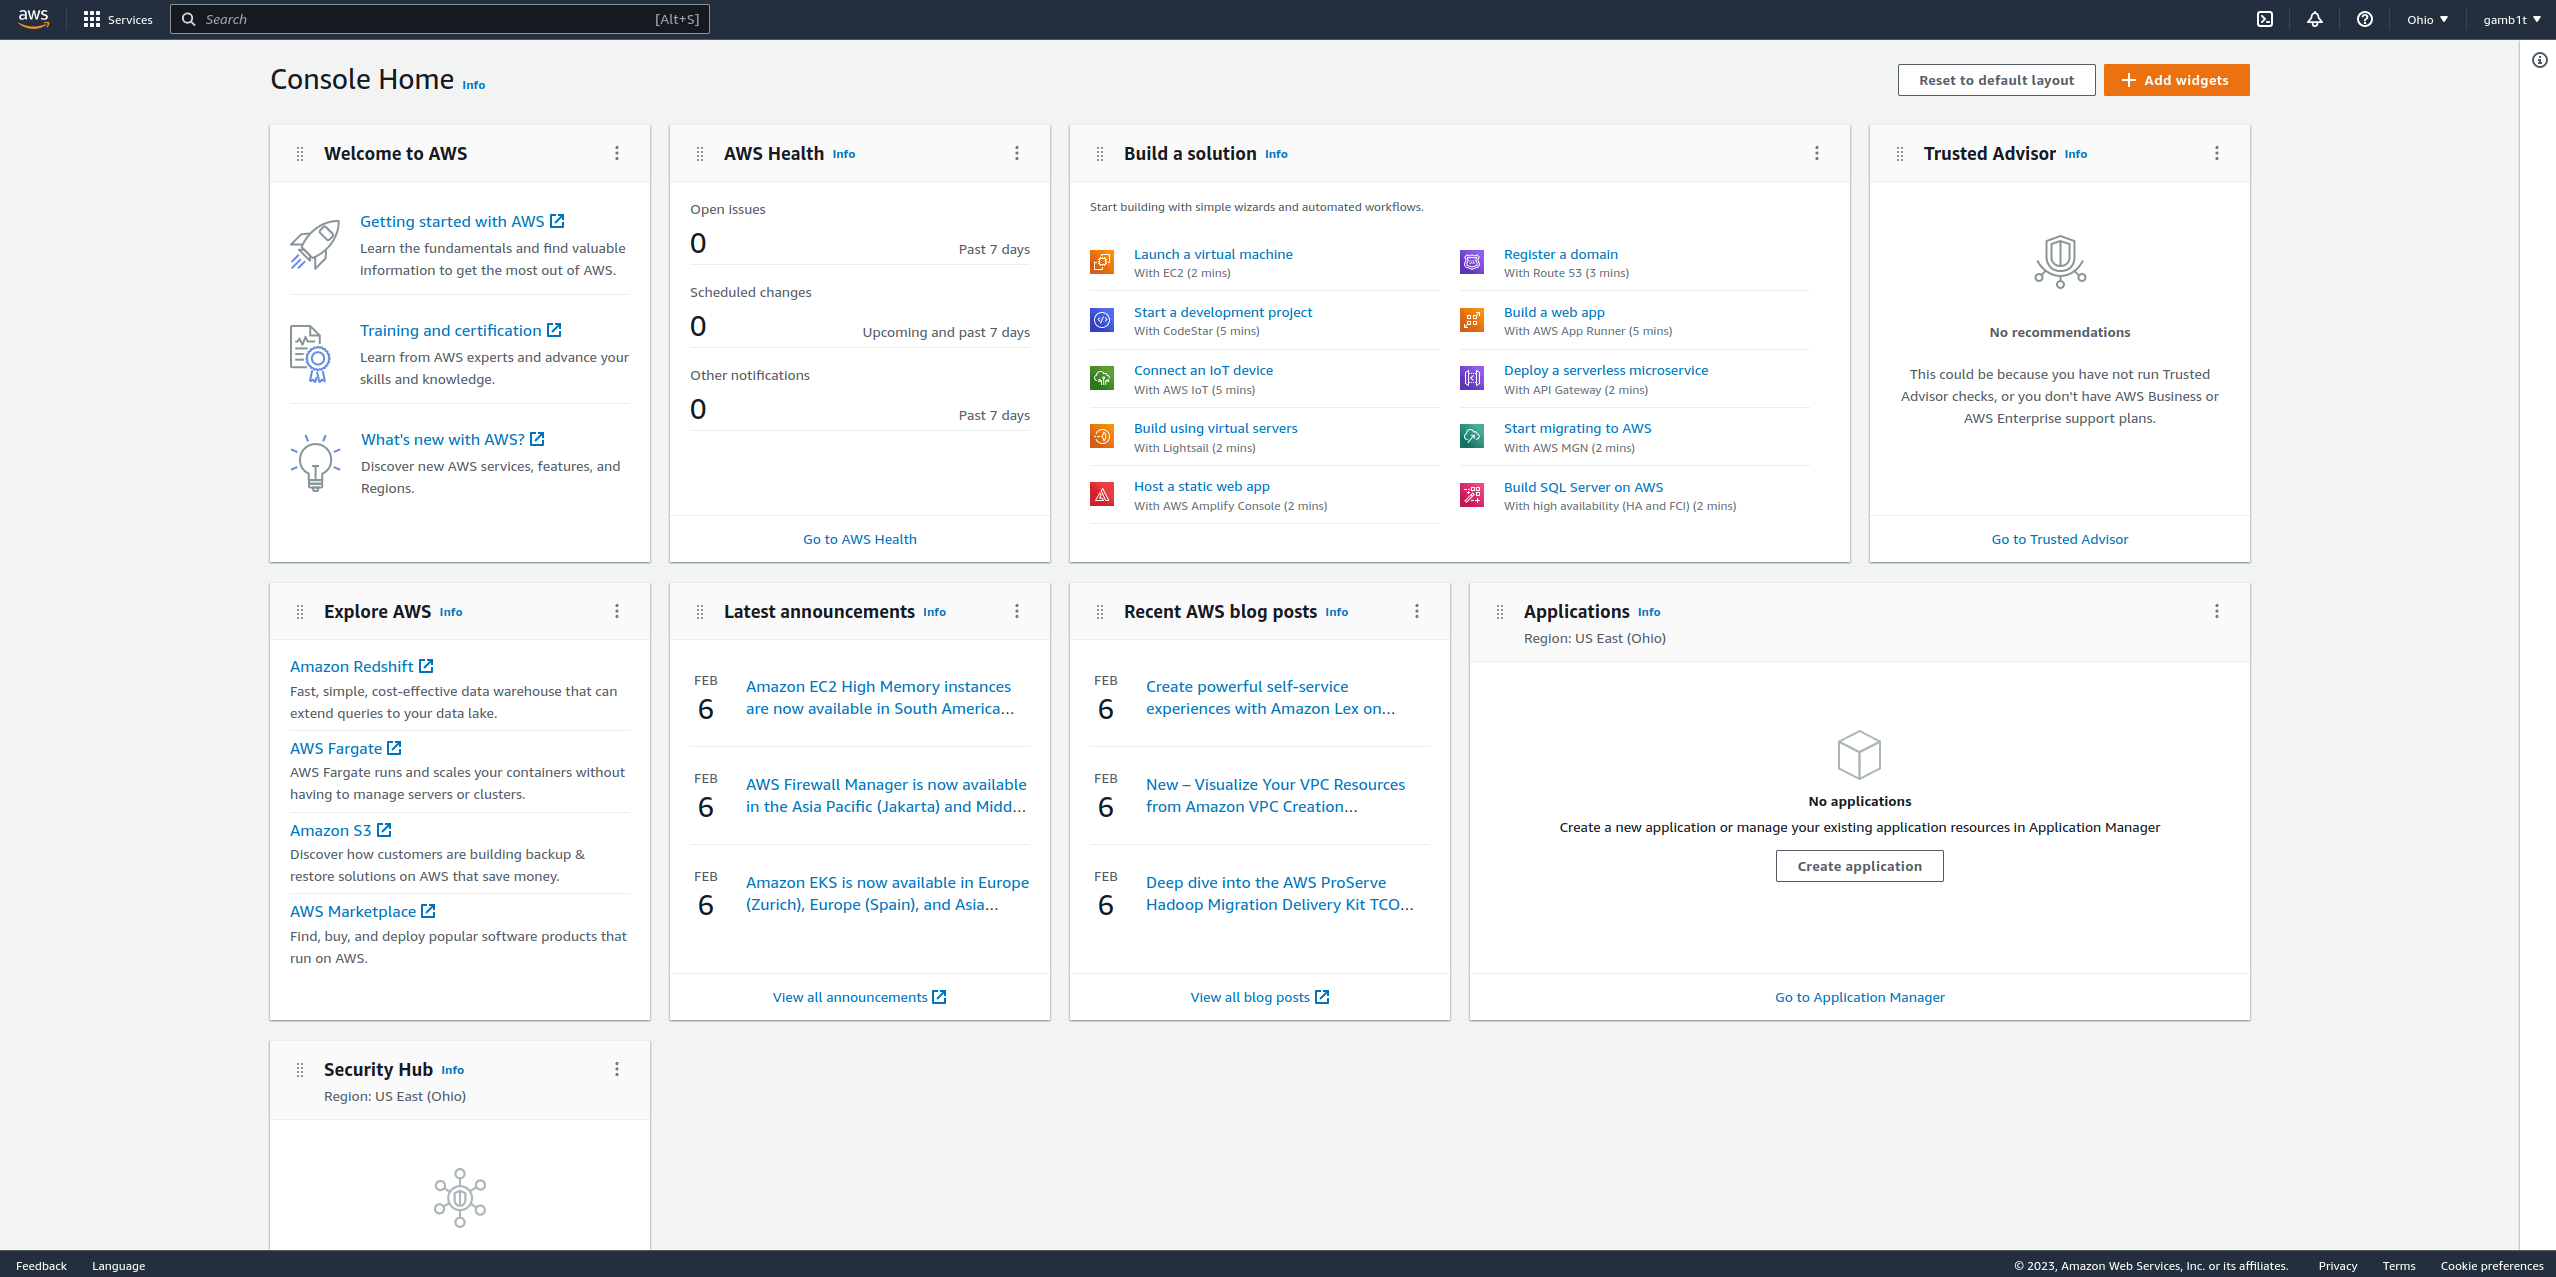
Task: Expand the Ohio region dropdown
Action: coord(2427,19)
